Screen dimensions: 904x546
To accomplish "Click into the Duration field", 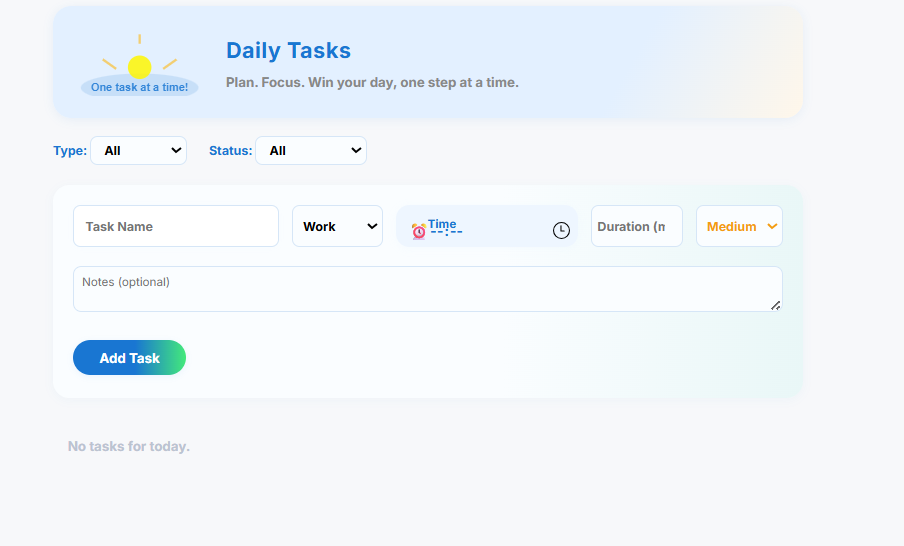I will click(x=636, y=227).
